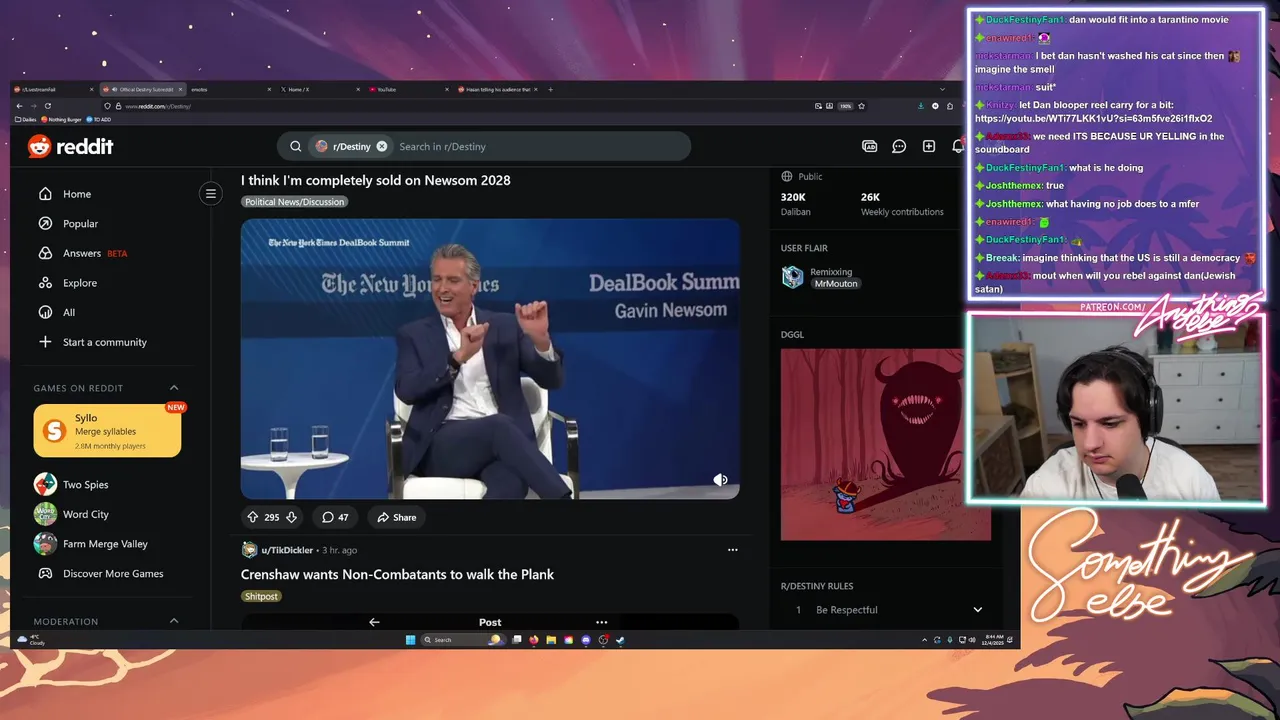This screenshot has width=1280, height=720.
Task: Open the Reddit chat icon
Action: click(899, 146)
